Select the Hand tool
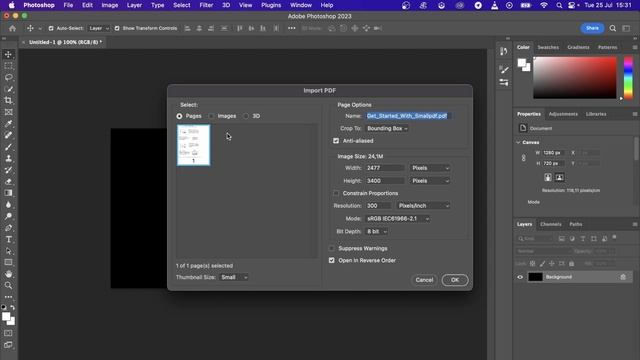 pos(8,274)
